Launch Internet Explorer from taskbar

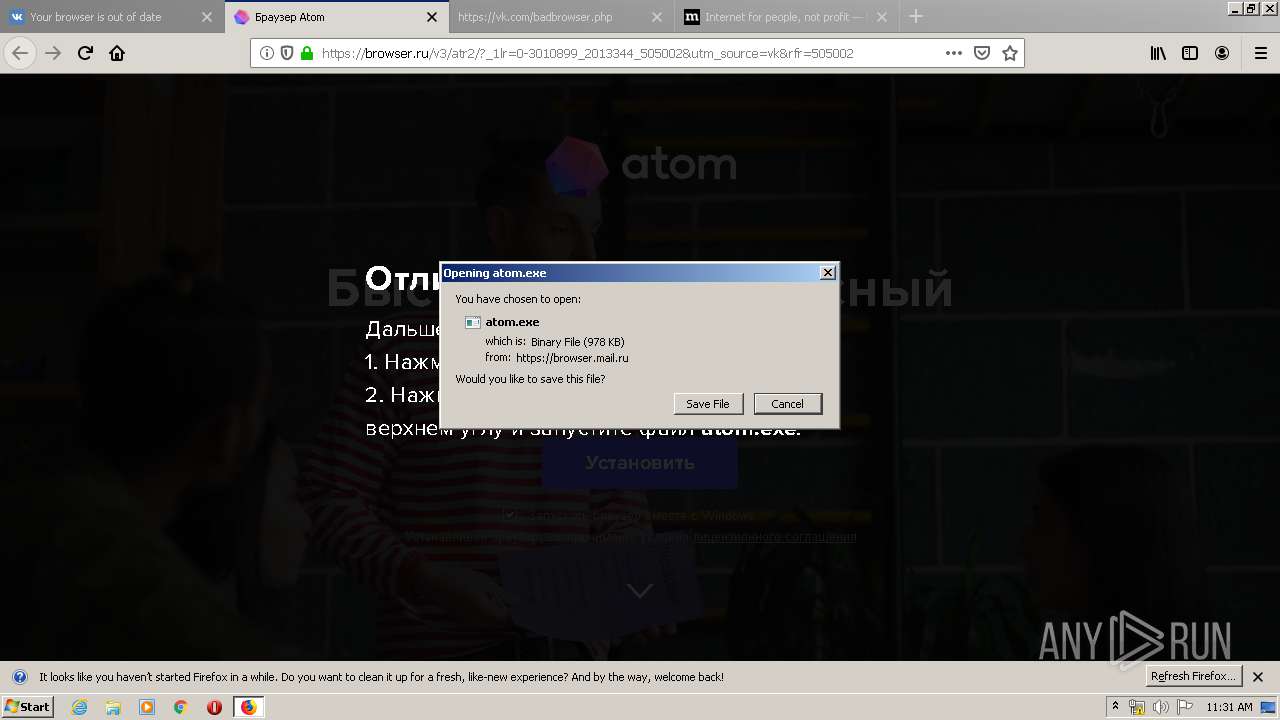pos(79,707)
